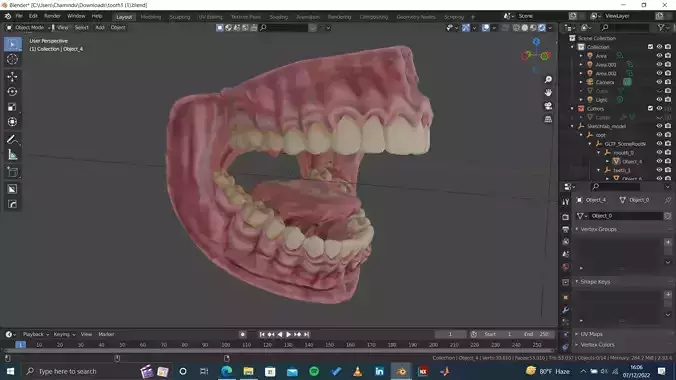This screenshot has height=380, width=676.
Task: Choose the Move tool
Action: tap(12, 77)
